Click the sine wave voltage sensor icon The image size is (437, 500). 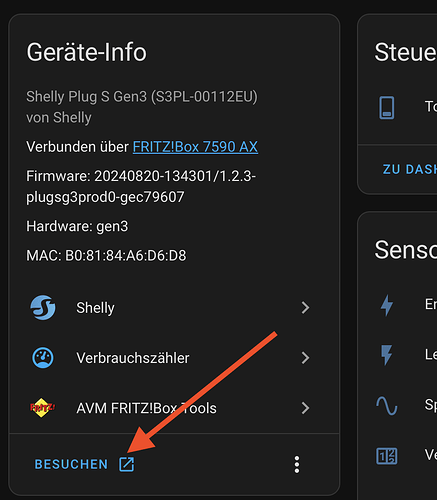[x=387, y=406]
